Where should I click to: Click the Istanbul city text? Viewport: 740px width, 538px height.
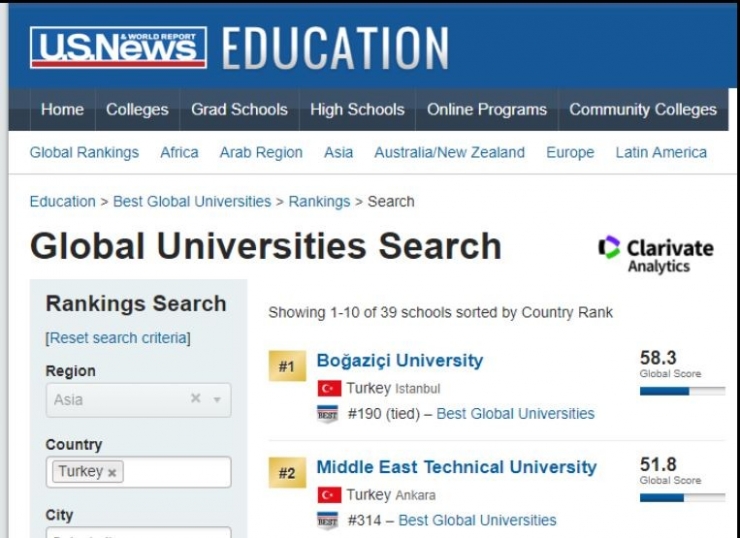coord(418,389)
